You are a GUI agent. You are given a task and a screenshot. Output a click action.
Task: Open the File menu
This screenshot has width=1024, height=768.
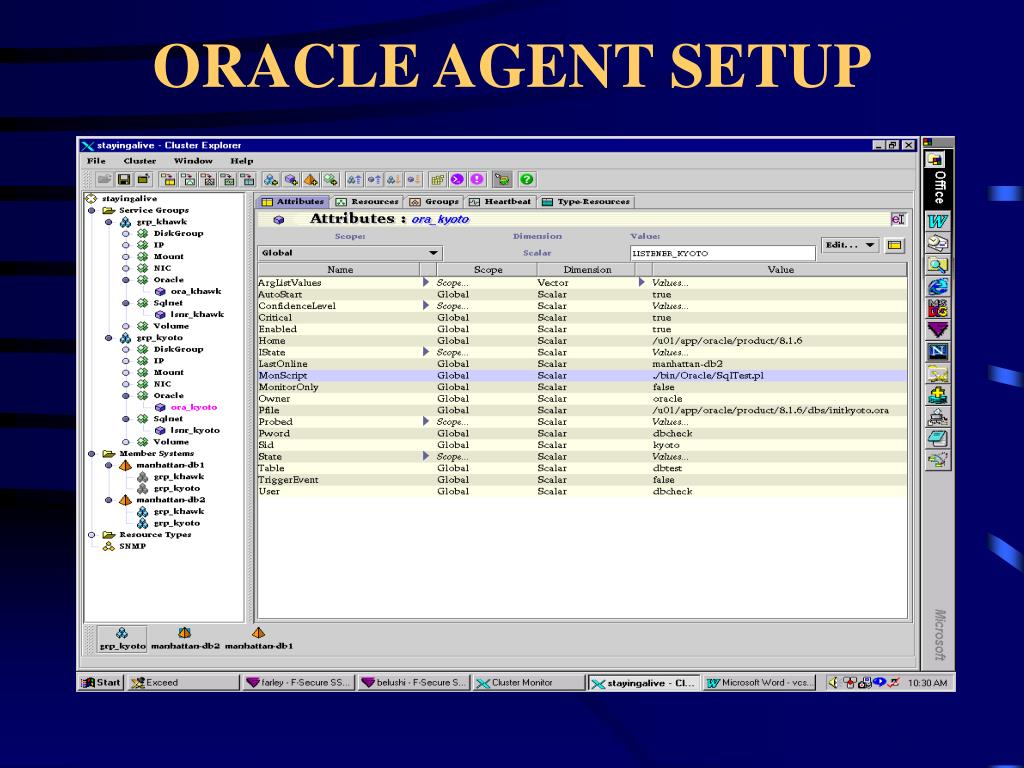96,161
